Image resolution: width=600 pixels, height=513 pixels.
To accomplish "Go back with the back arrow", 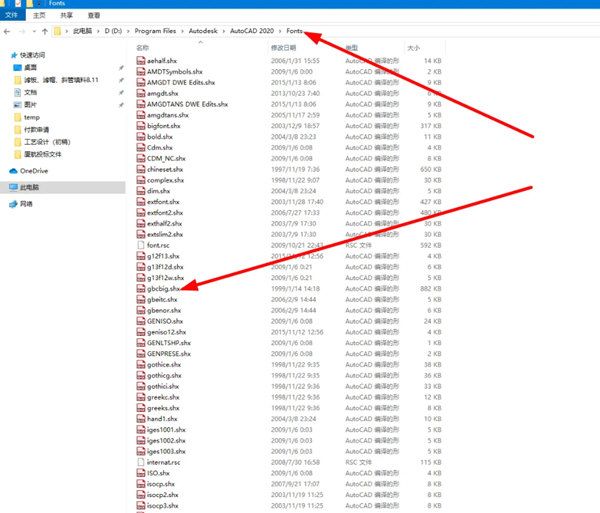I will tap(7, 31).
